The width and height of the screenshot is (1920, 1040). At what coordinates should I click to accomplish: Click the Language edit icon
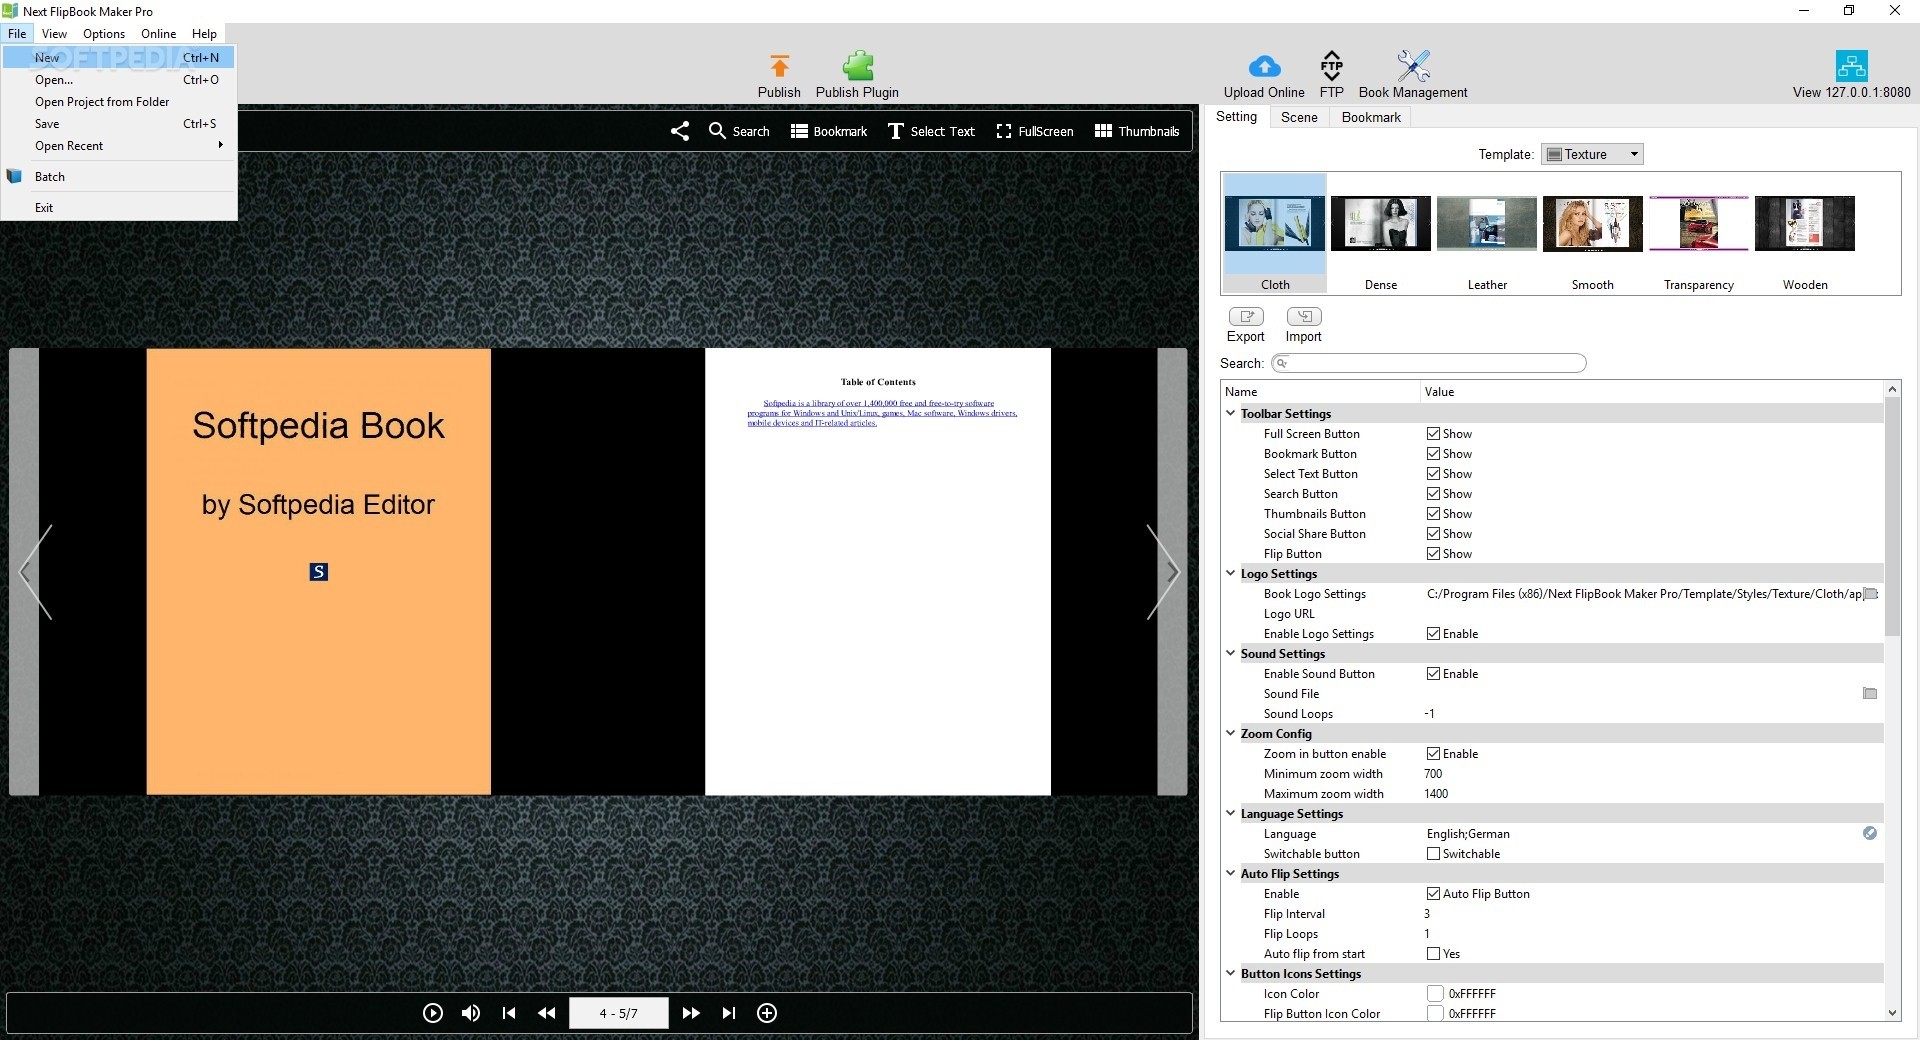coord(1870,833)
